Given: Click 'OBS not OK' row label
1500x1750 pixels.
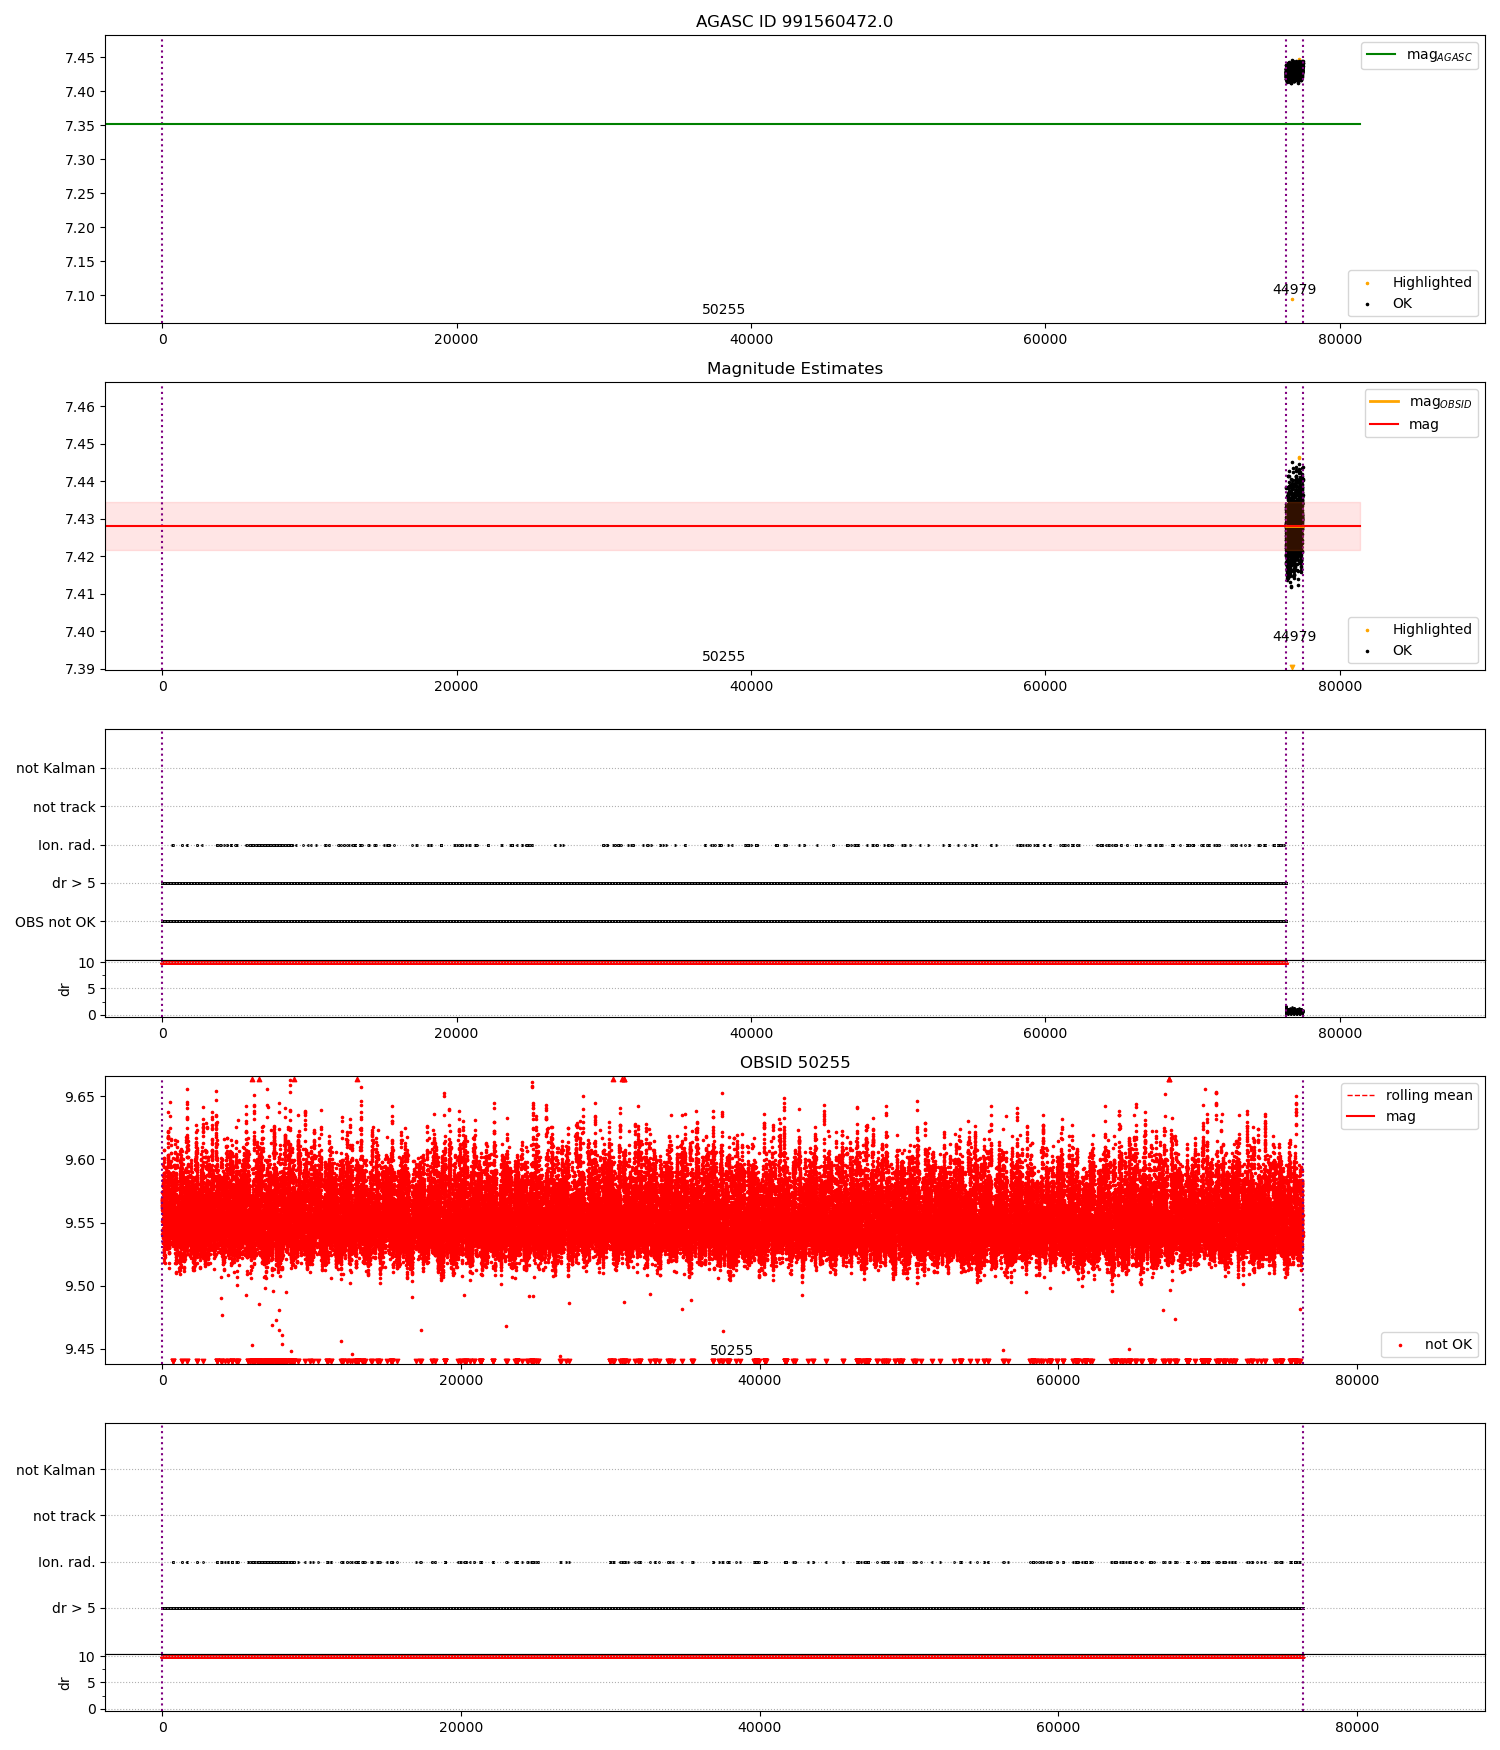Looking at the screenshot, I should point(55,922).
